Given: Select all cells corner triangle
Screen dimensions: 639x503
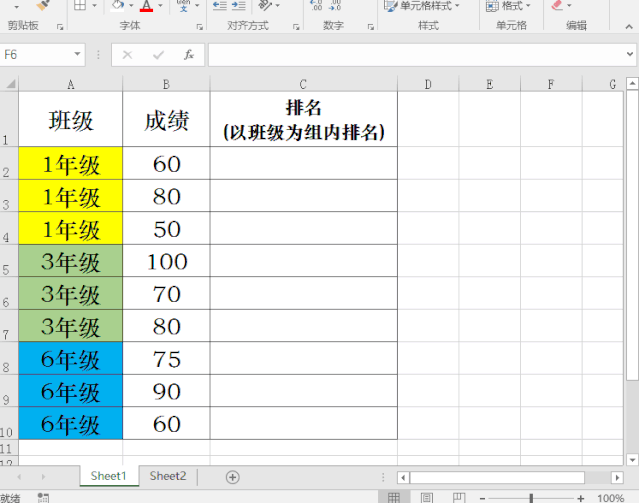Looking at the screenshot, I should [x=9, y=84].
